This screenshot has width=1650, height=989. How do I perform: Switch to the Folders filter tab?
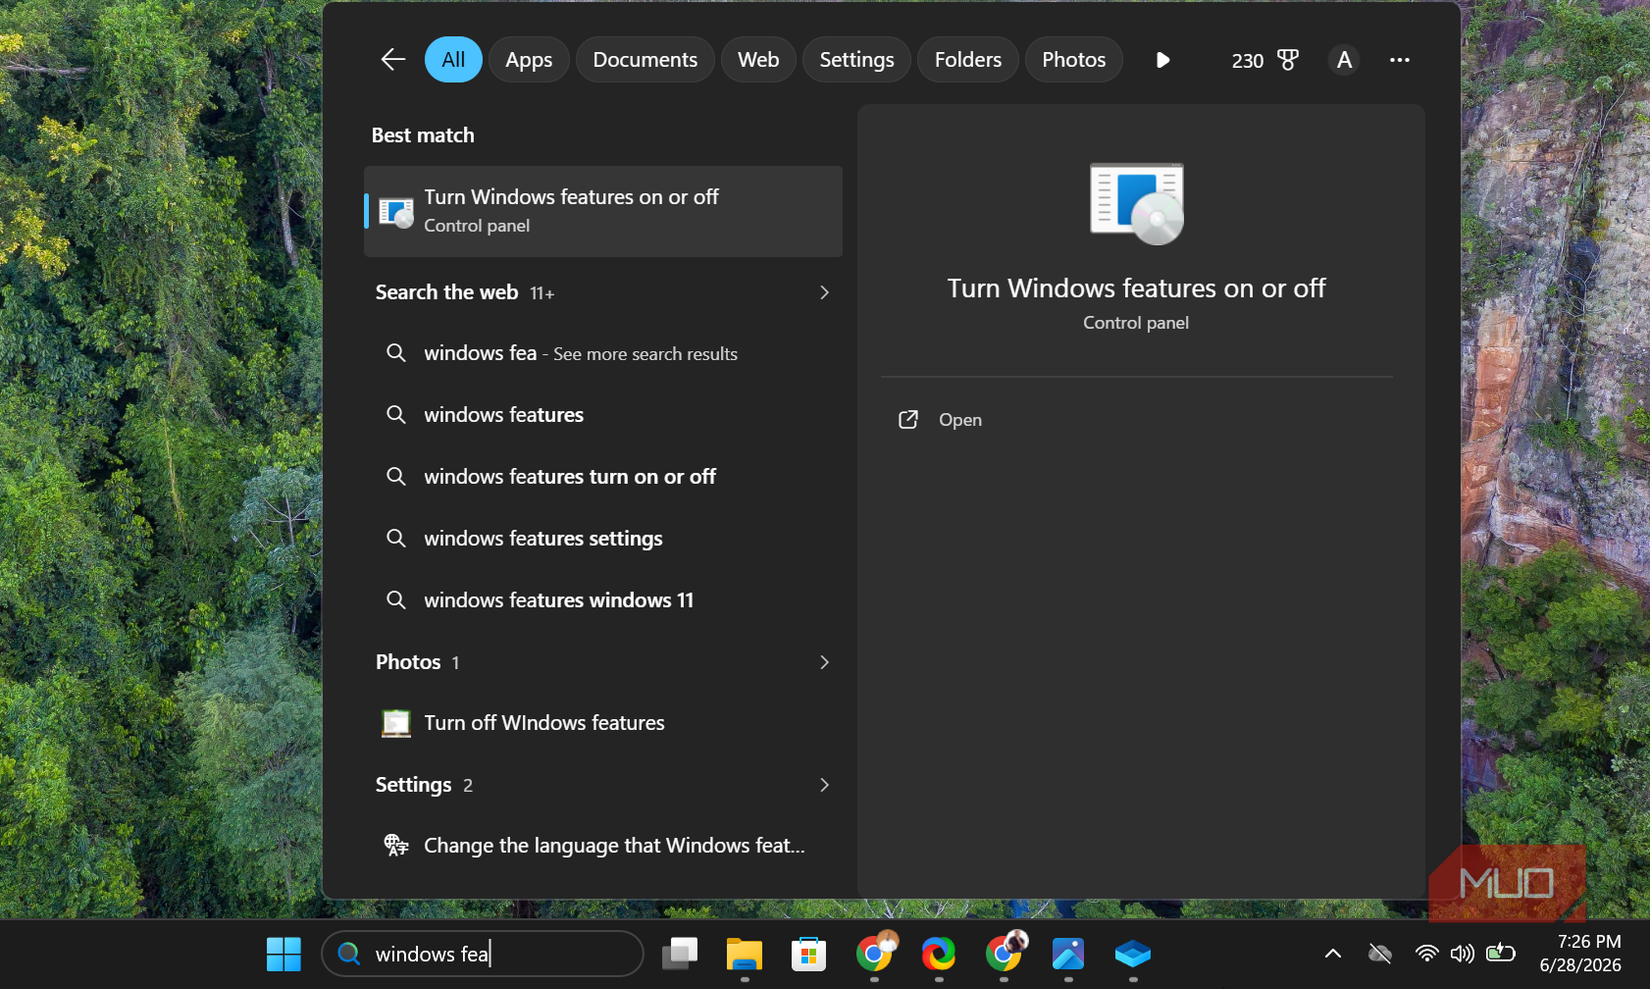(967, 60)
